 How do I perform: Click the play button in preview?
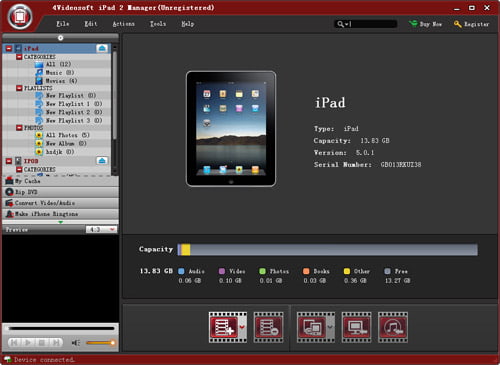coord(28,343)
